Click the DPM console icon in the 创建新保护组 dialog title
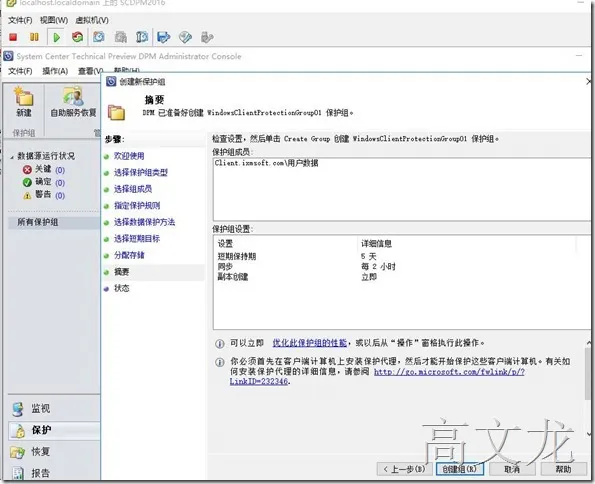The image size is (595, 484). tap(111, 81)
